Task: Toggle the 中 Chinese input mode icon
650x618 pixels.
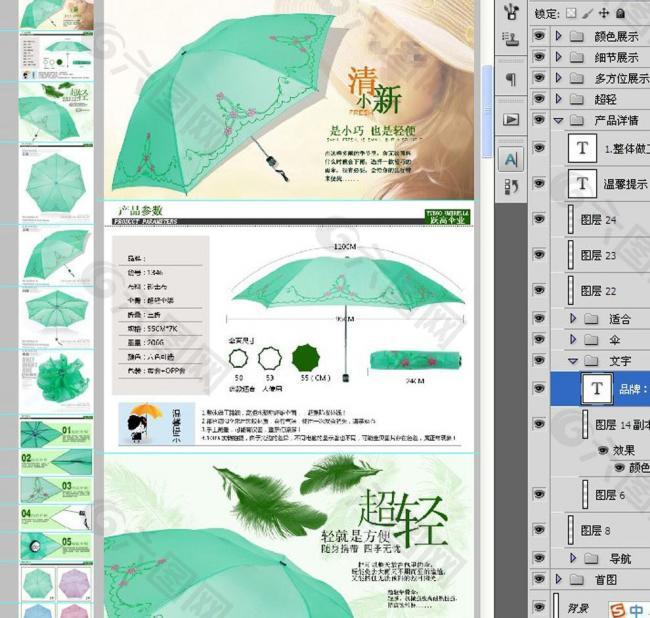Action: [x=636, y=611]
